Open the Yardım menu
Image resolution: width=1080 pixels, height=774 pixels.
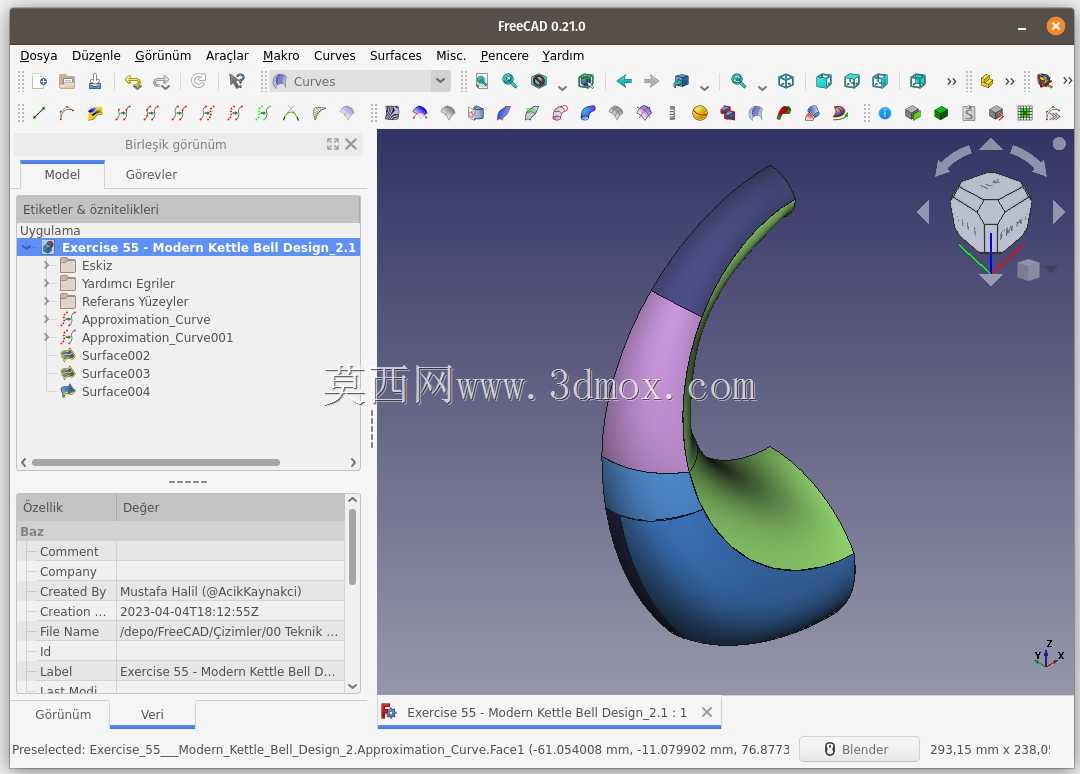pos(563,55)
